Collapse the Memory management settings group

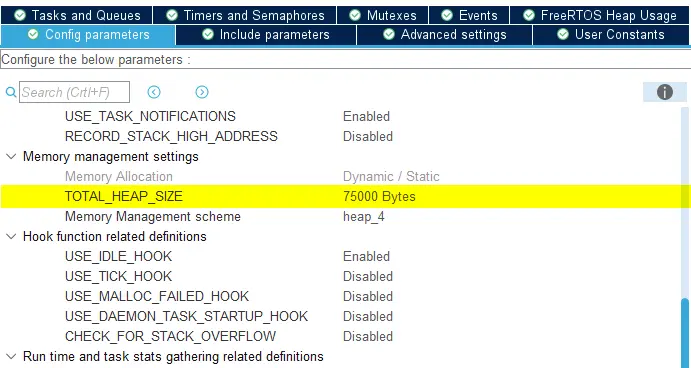click(x=11, y=156)
